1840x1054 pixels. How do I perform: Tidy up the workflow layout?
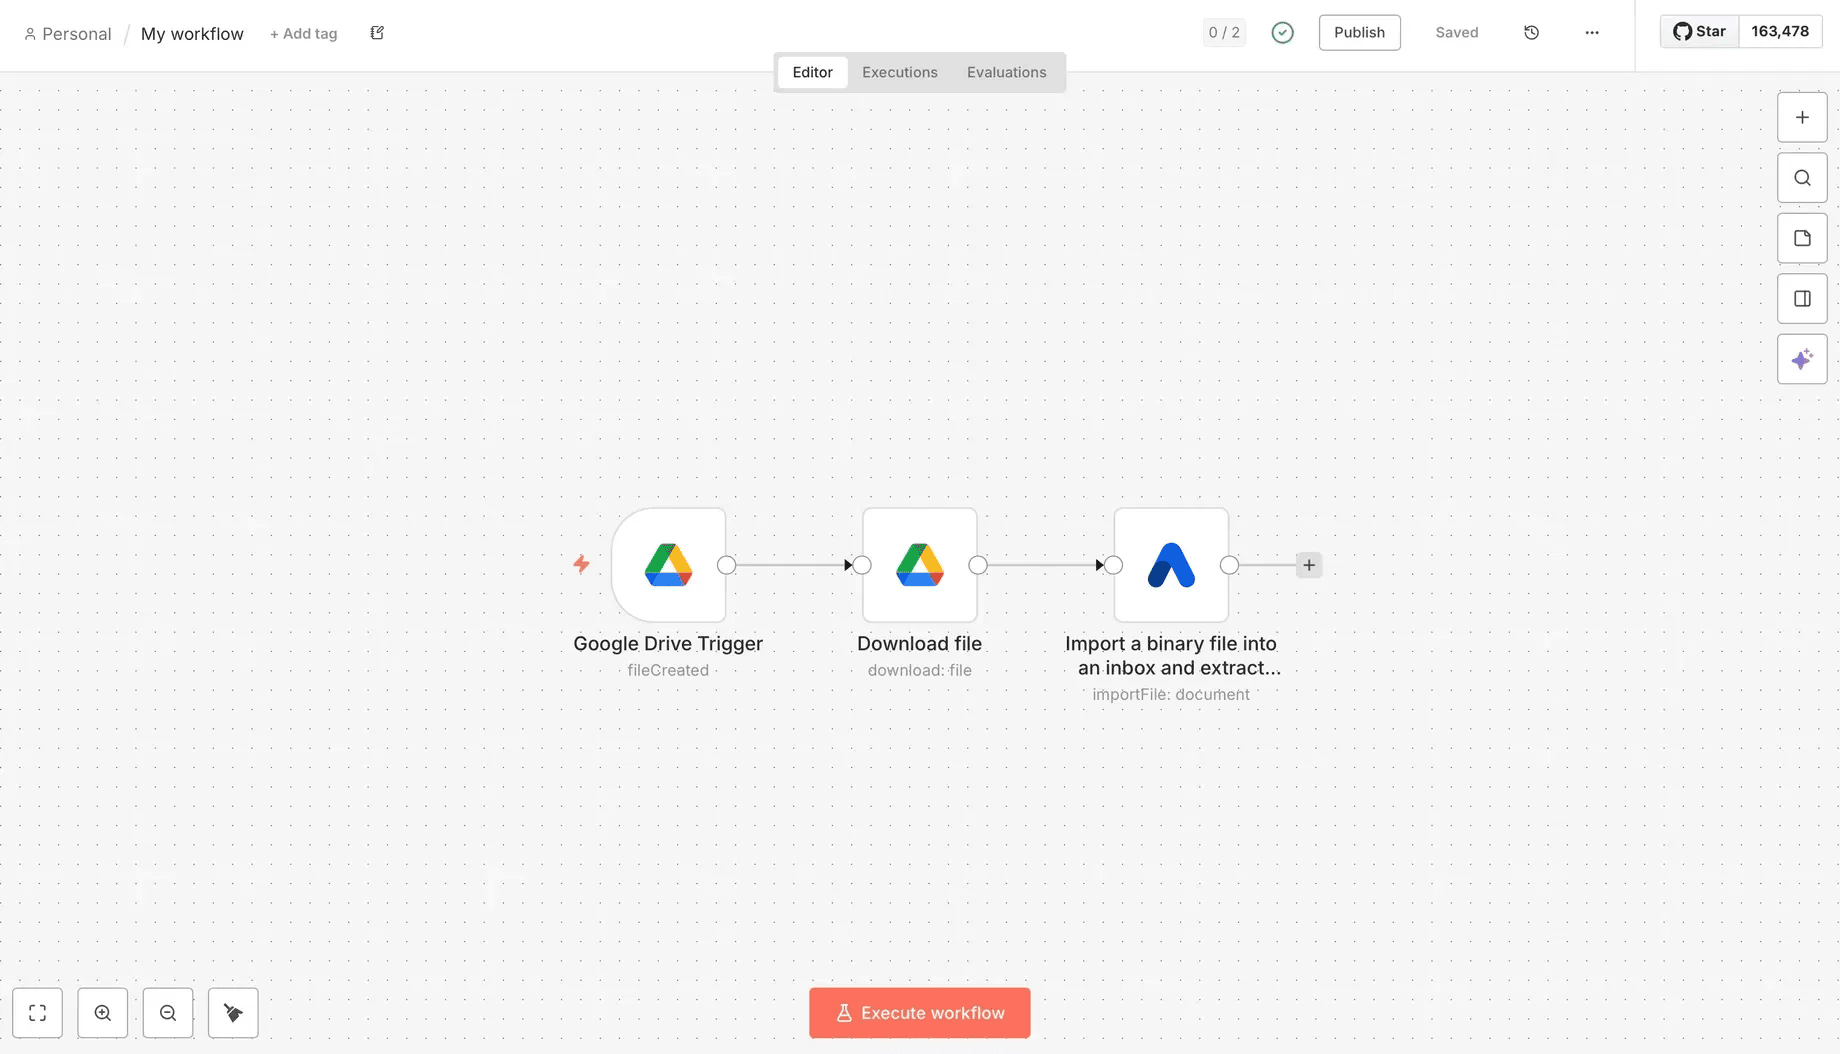(x=233, y=1012)
